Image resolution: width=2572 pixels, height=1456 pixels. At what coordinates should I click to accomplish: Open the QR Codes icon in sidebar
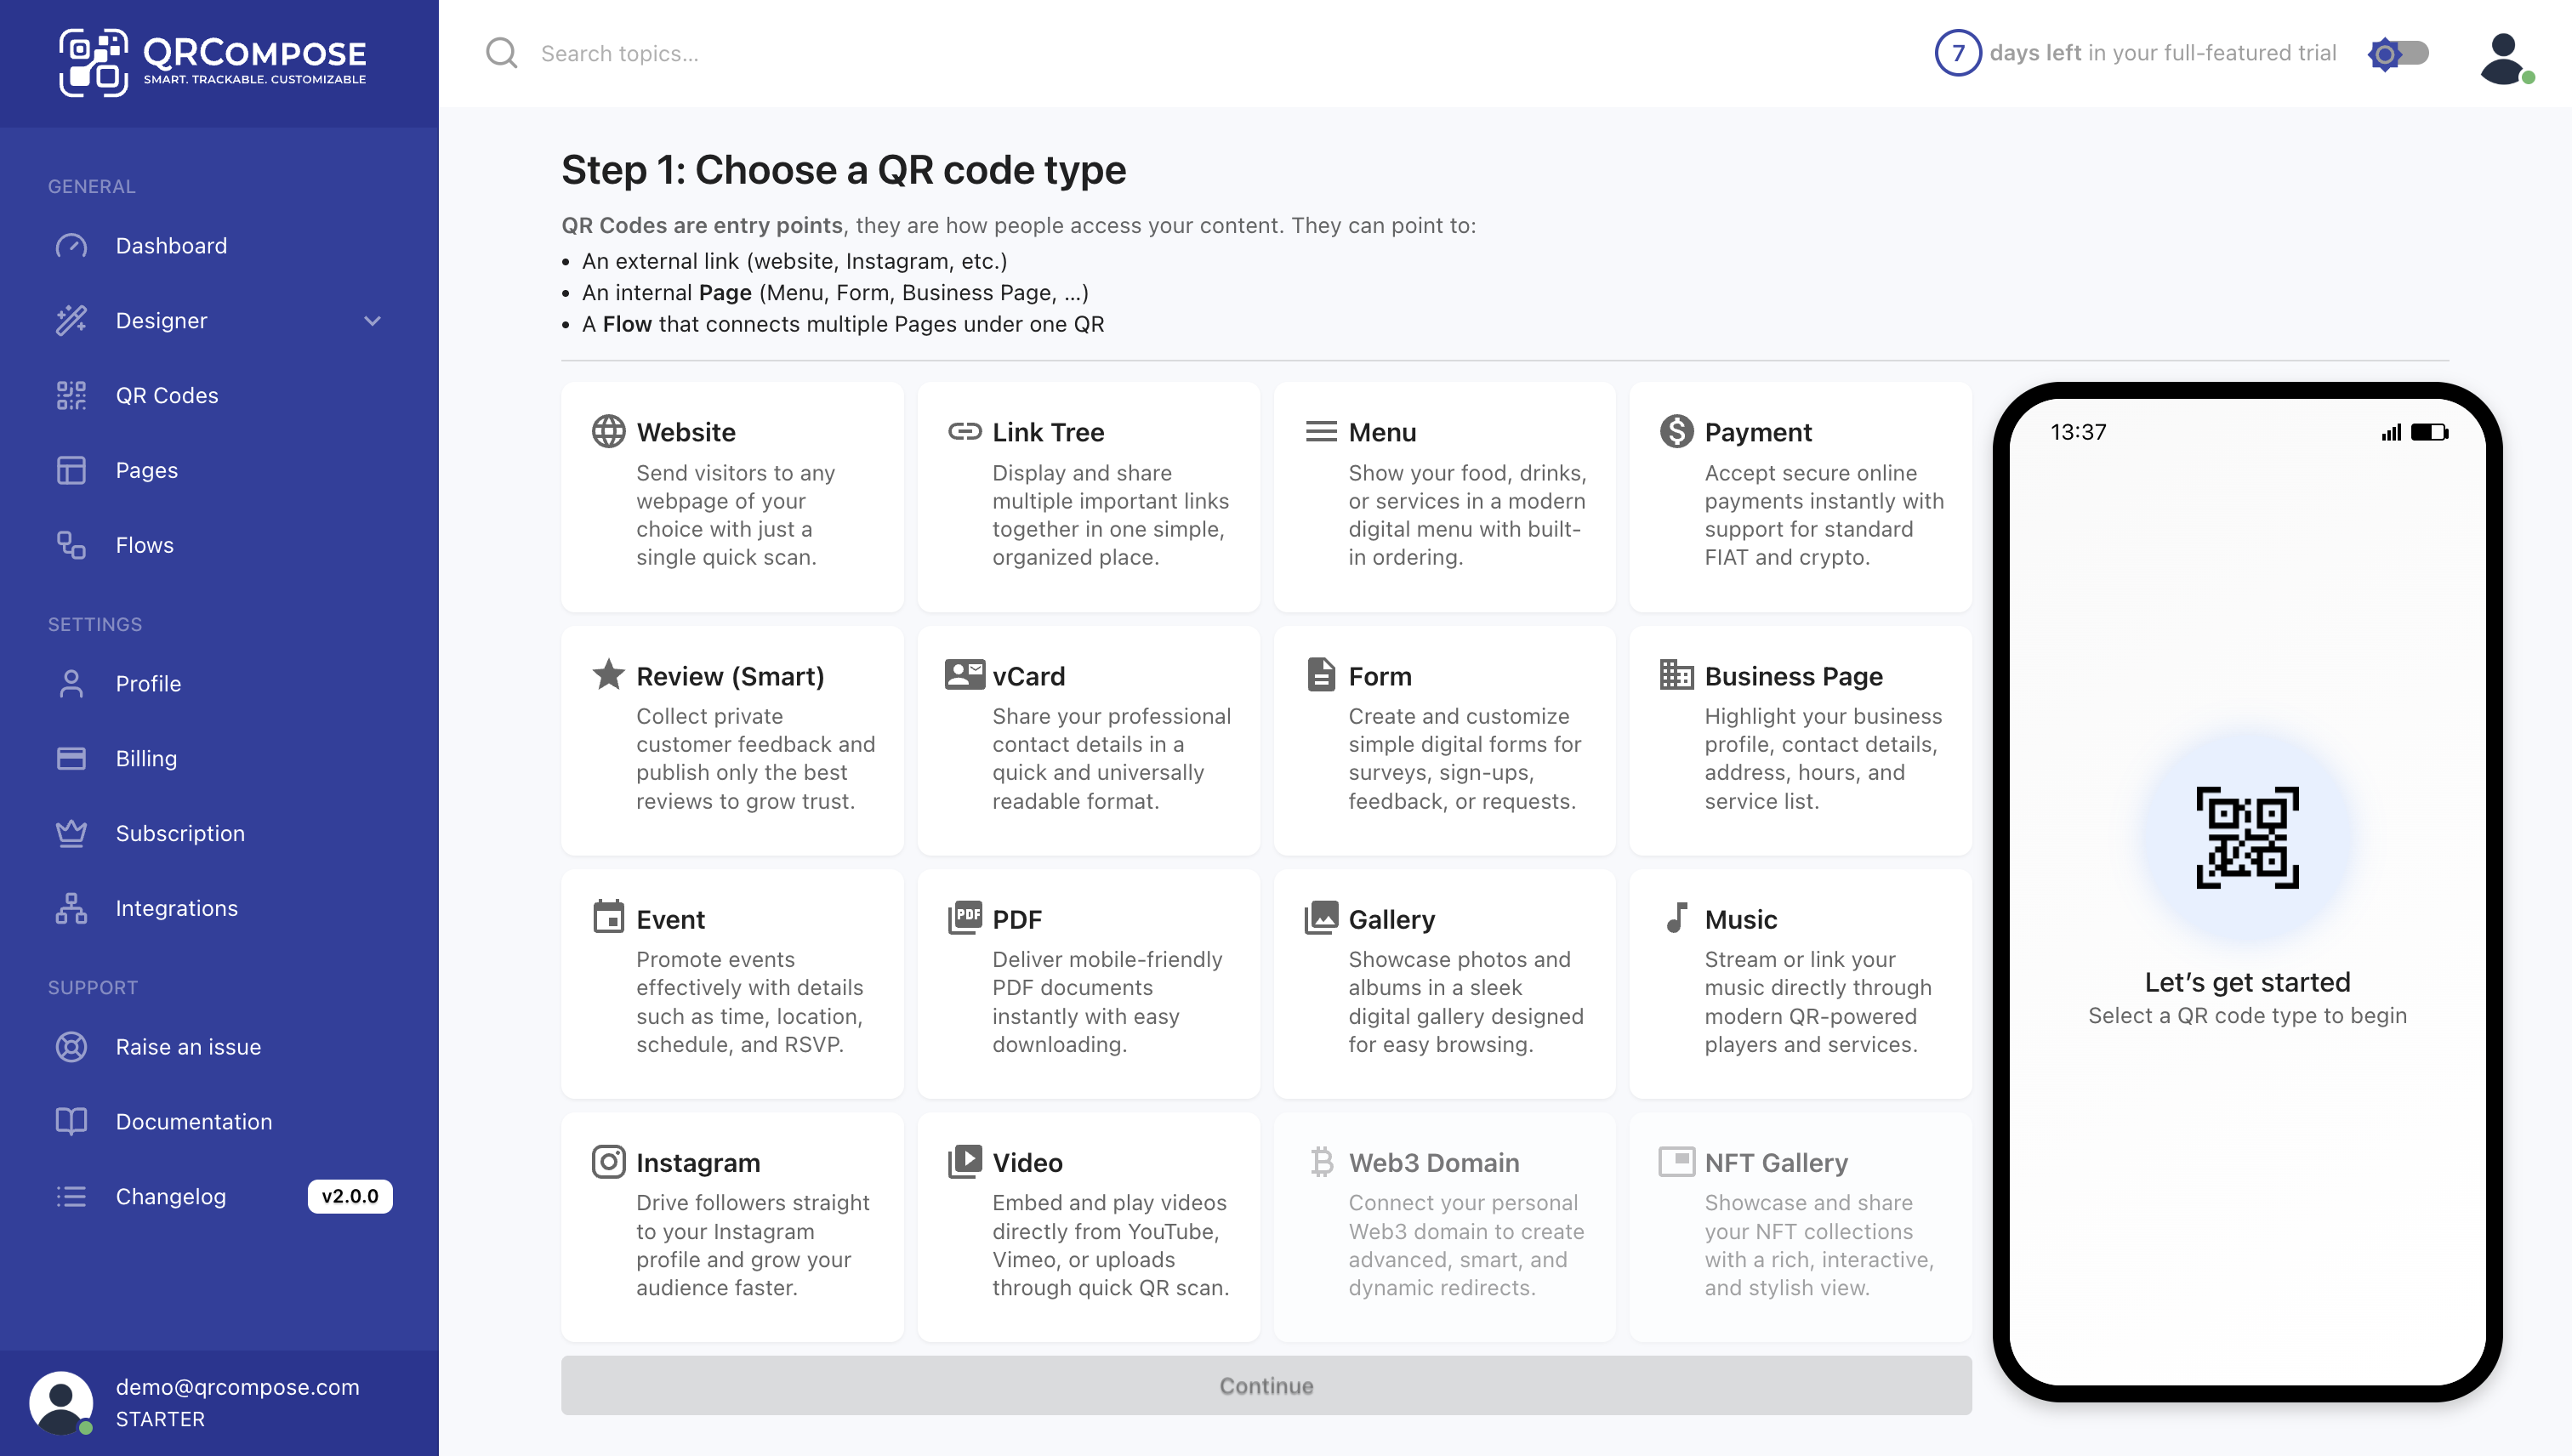(x=71, y=395)
